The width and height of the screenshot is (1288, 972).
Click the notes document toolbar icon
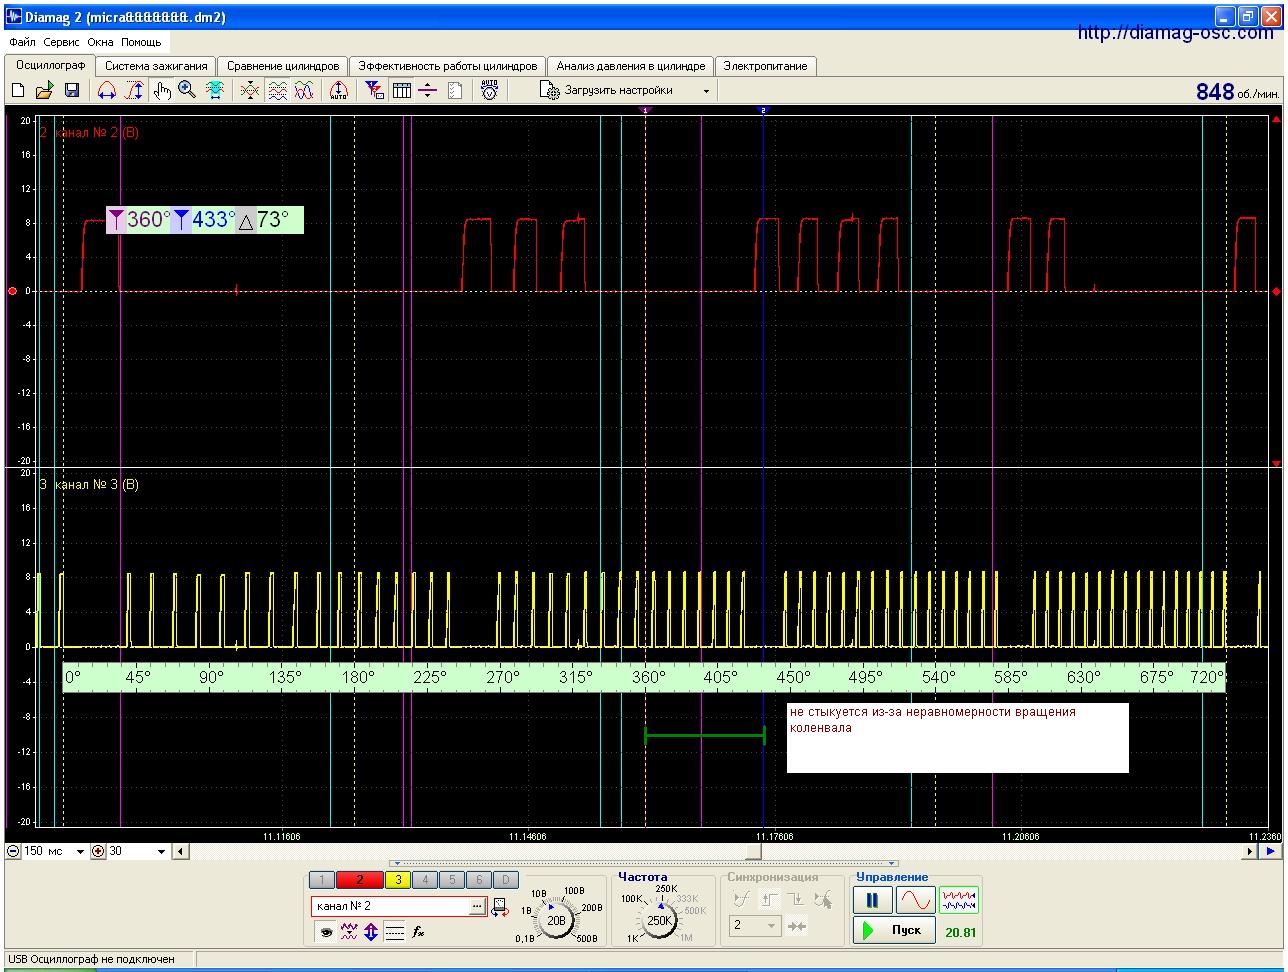[x=455, y=91]
